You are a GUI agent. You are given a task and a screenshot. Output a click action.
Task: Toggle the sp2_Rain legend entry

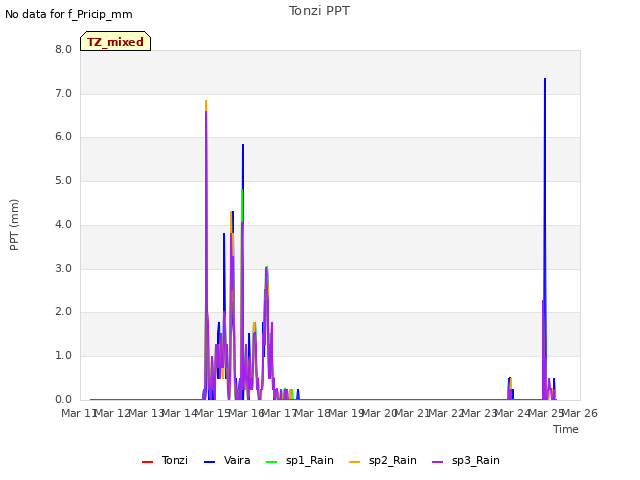[x=383, y=460]
